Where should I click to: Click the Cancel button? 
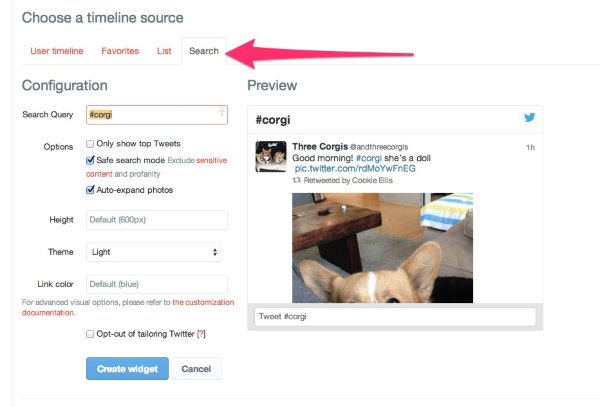(x=196, y=369)
